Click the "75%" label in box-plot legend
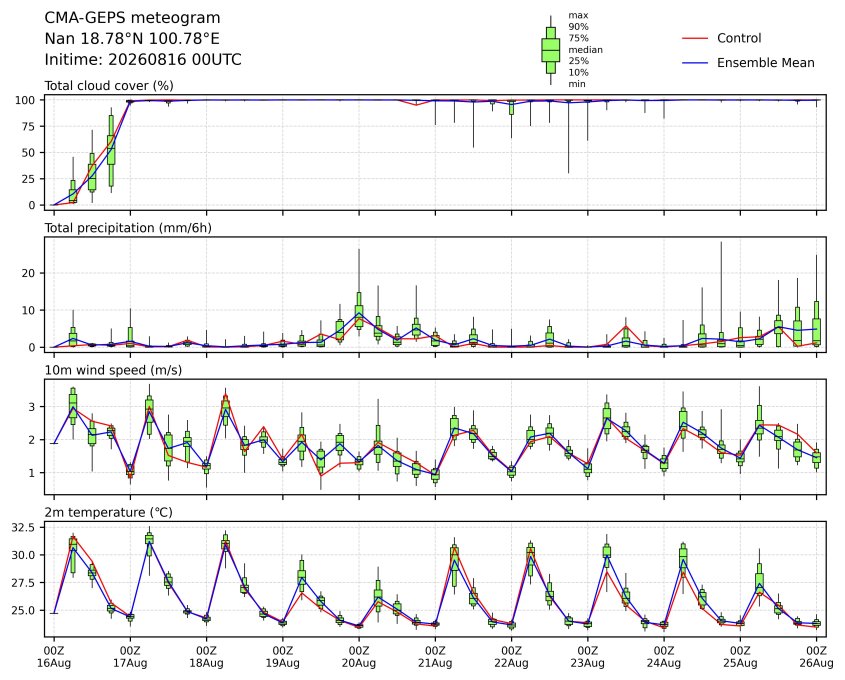Screen dimensions: 845x680 pos(578,38)
